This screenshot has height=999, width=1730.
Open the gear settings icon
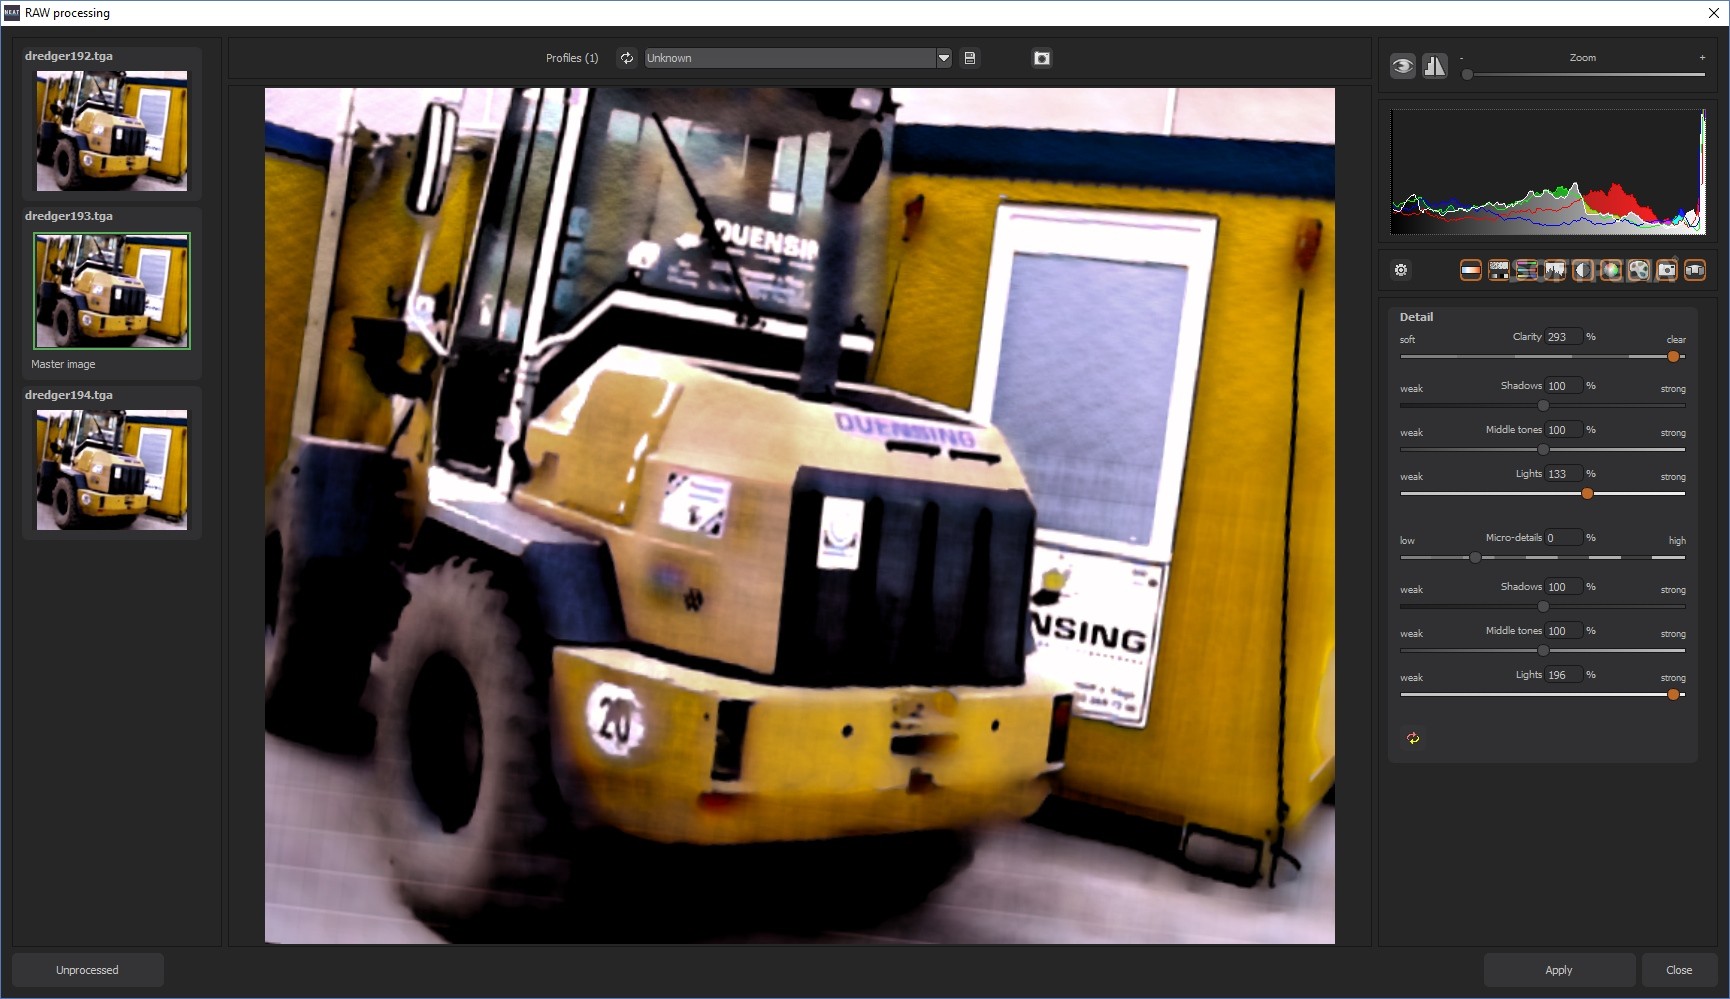click(1401, 270)
